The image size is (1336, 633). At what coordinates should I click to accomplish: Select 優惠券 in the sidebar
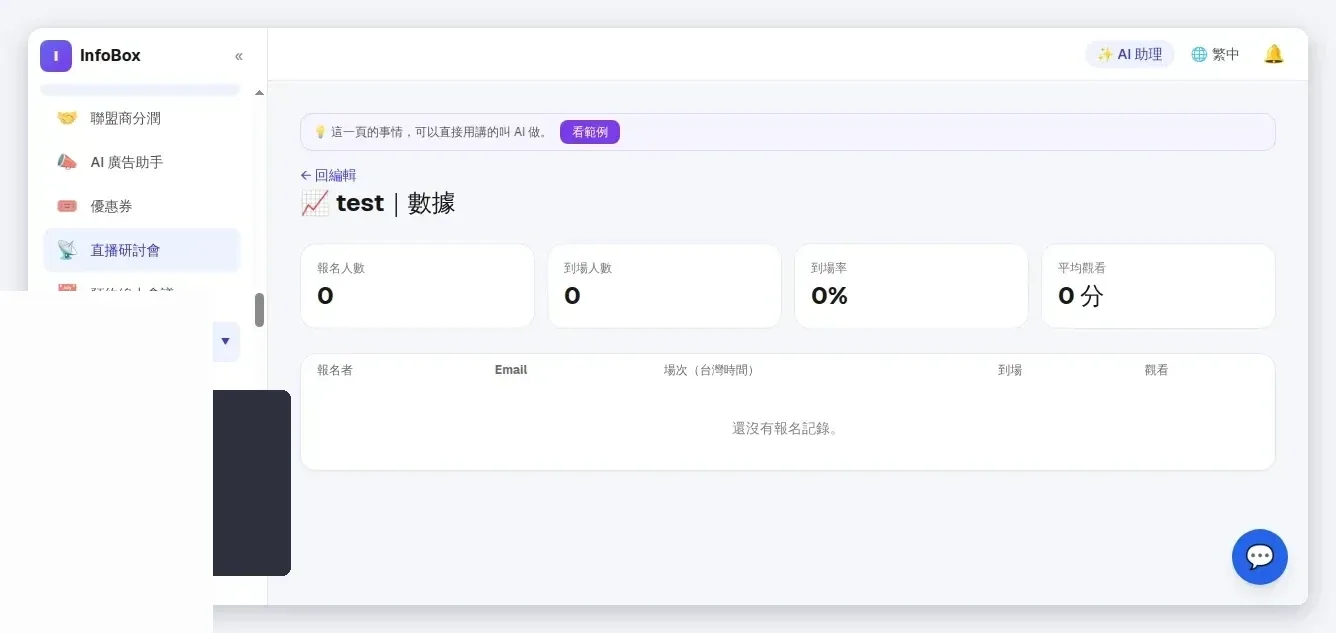[x=142, y=206]
